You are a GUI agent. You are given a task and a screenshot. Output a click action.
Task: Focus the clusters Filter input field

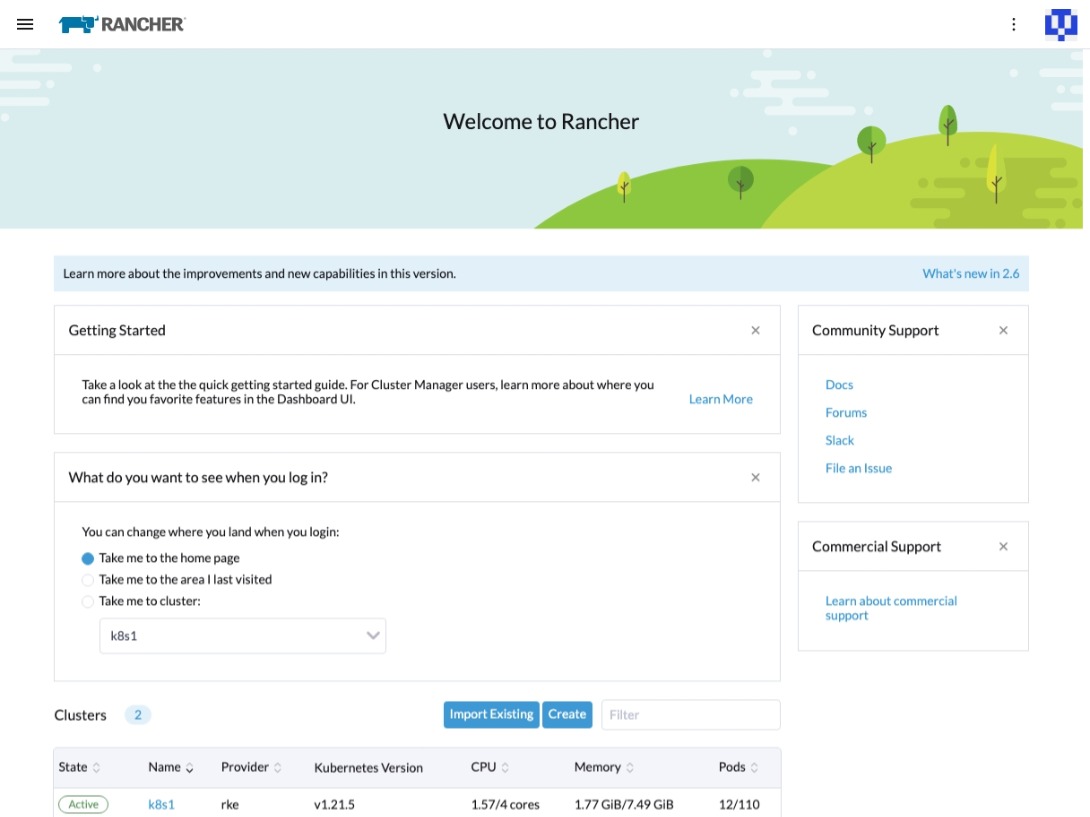tap(690, 714)
